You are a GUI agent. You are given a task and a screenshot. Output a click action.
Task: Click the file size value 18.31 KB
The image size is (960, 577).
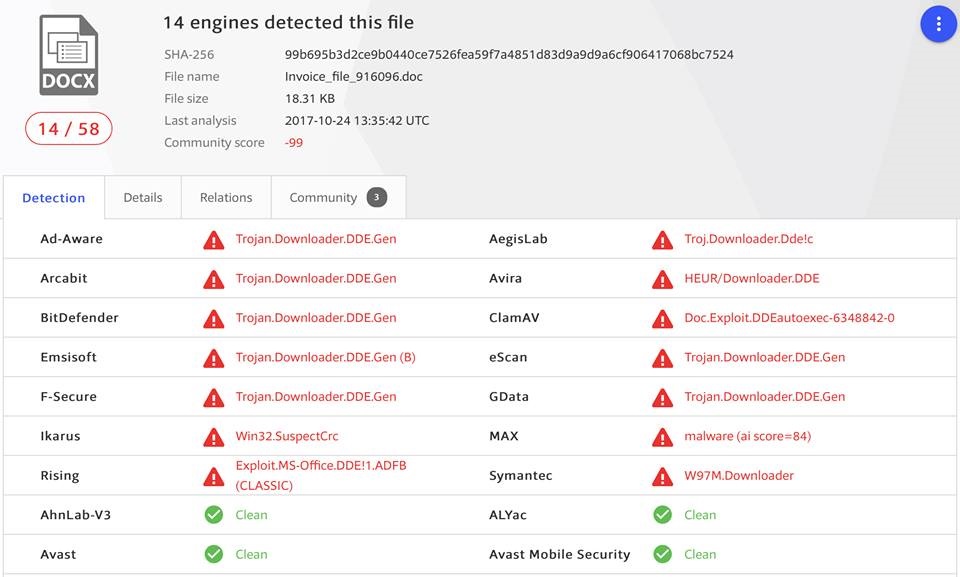[x=310, y=99]
